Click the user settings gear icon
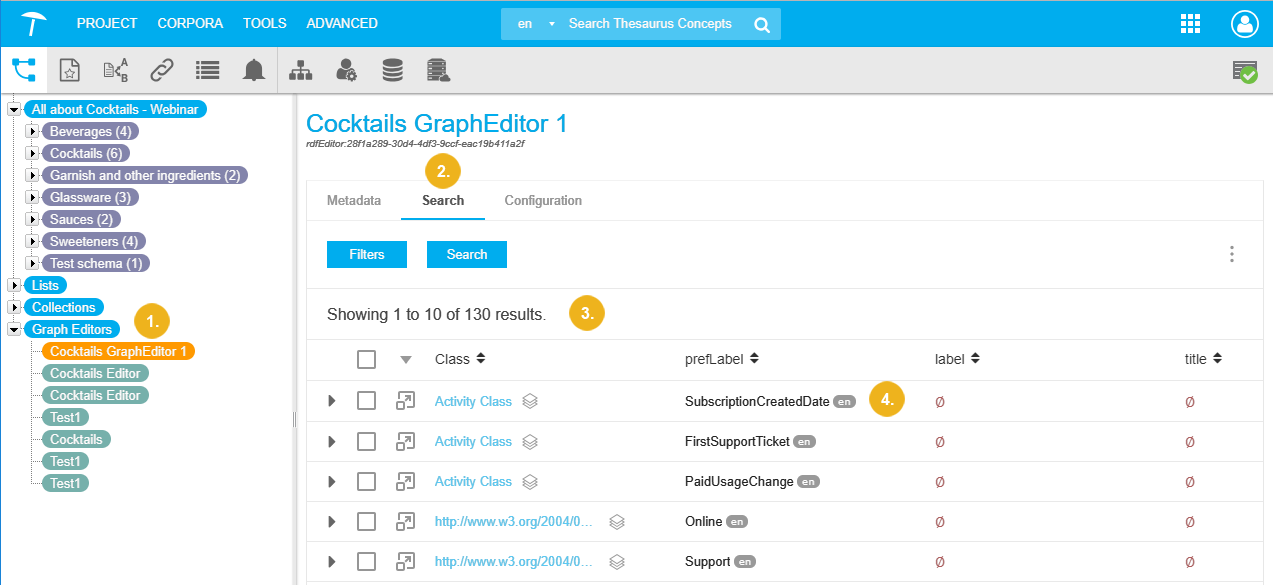This screenshot has width=1273, height=585. [x=346, y=70]
